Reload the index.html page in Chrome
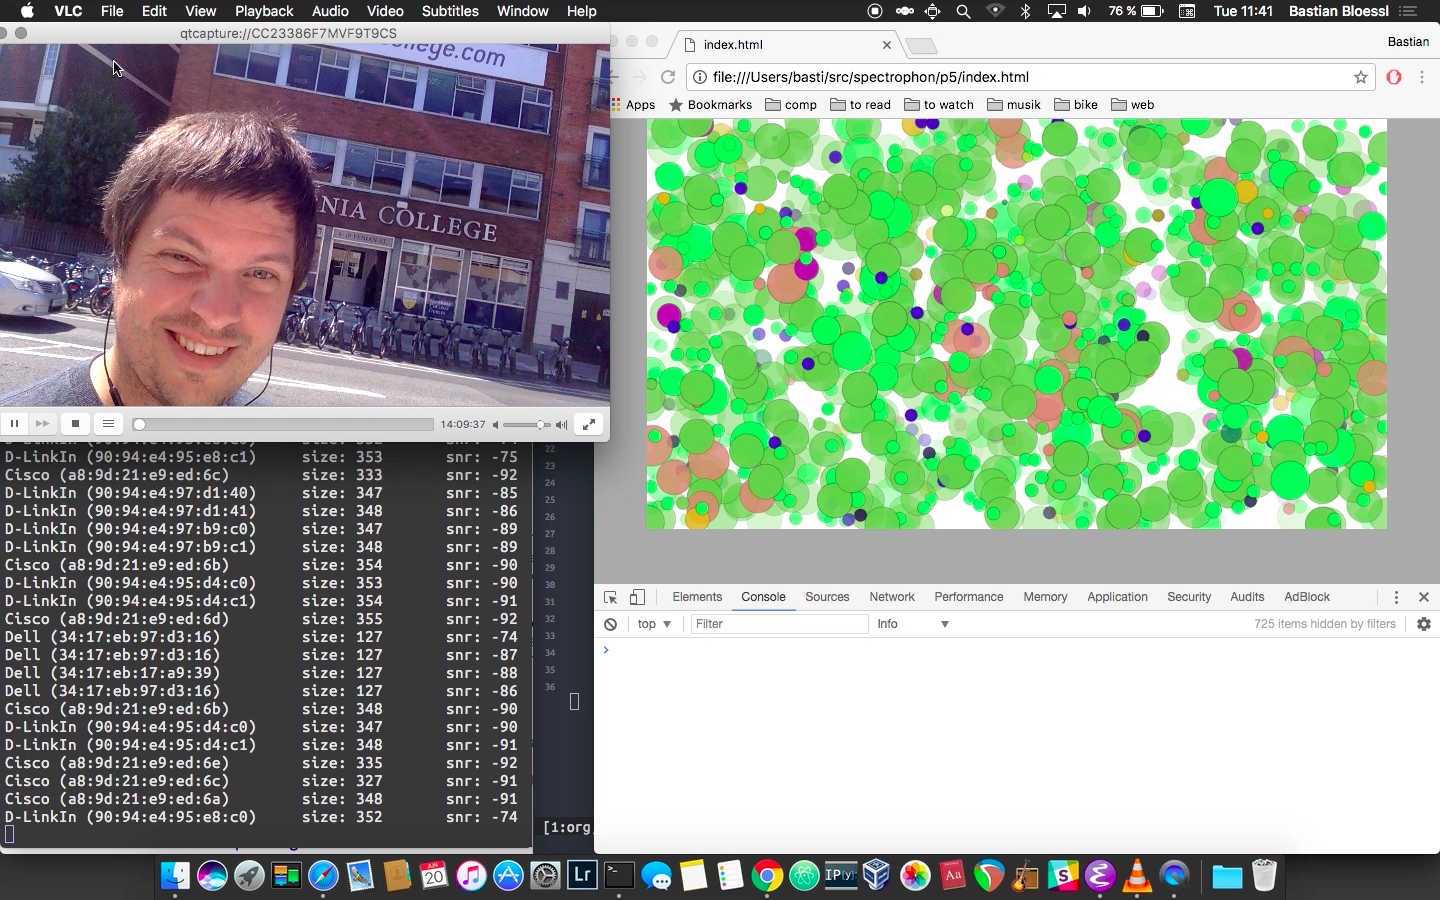 click(x=668, y=77)
